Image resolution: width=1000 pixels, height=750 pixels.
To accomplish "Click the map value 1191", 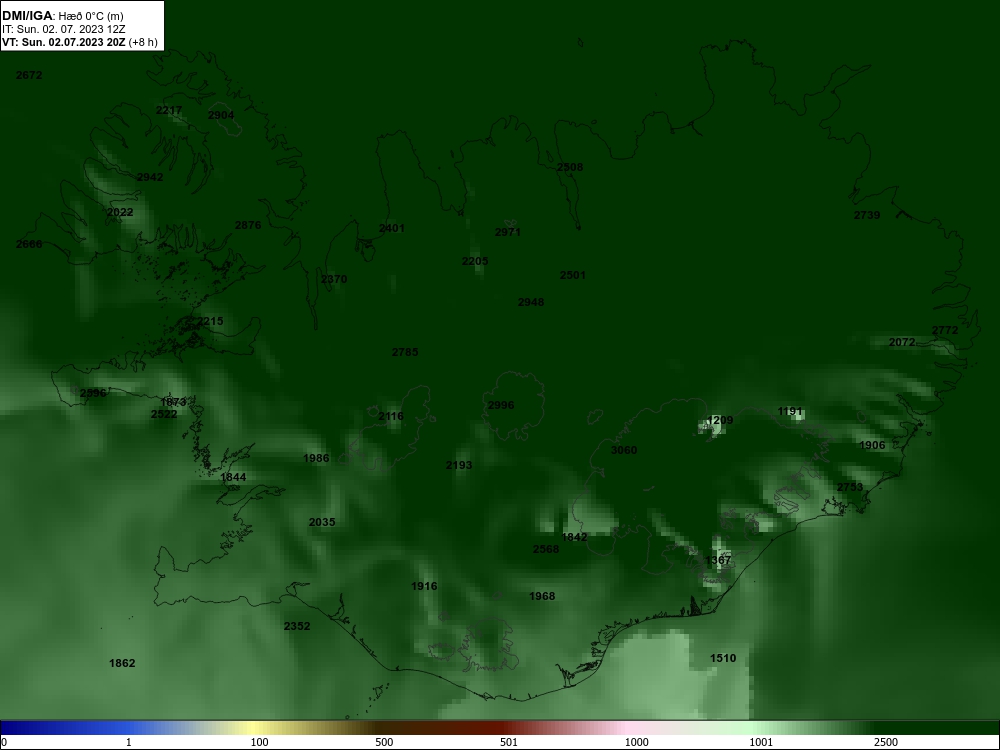I will coord(790,411).
